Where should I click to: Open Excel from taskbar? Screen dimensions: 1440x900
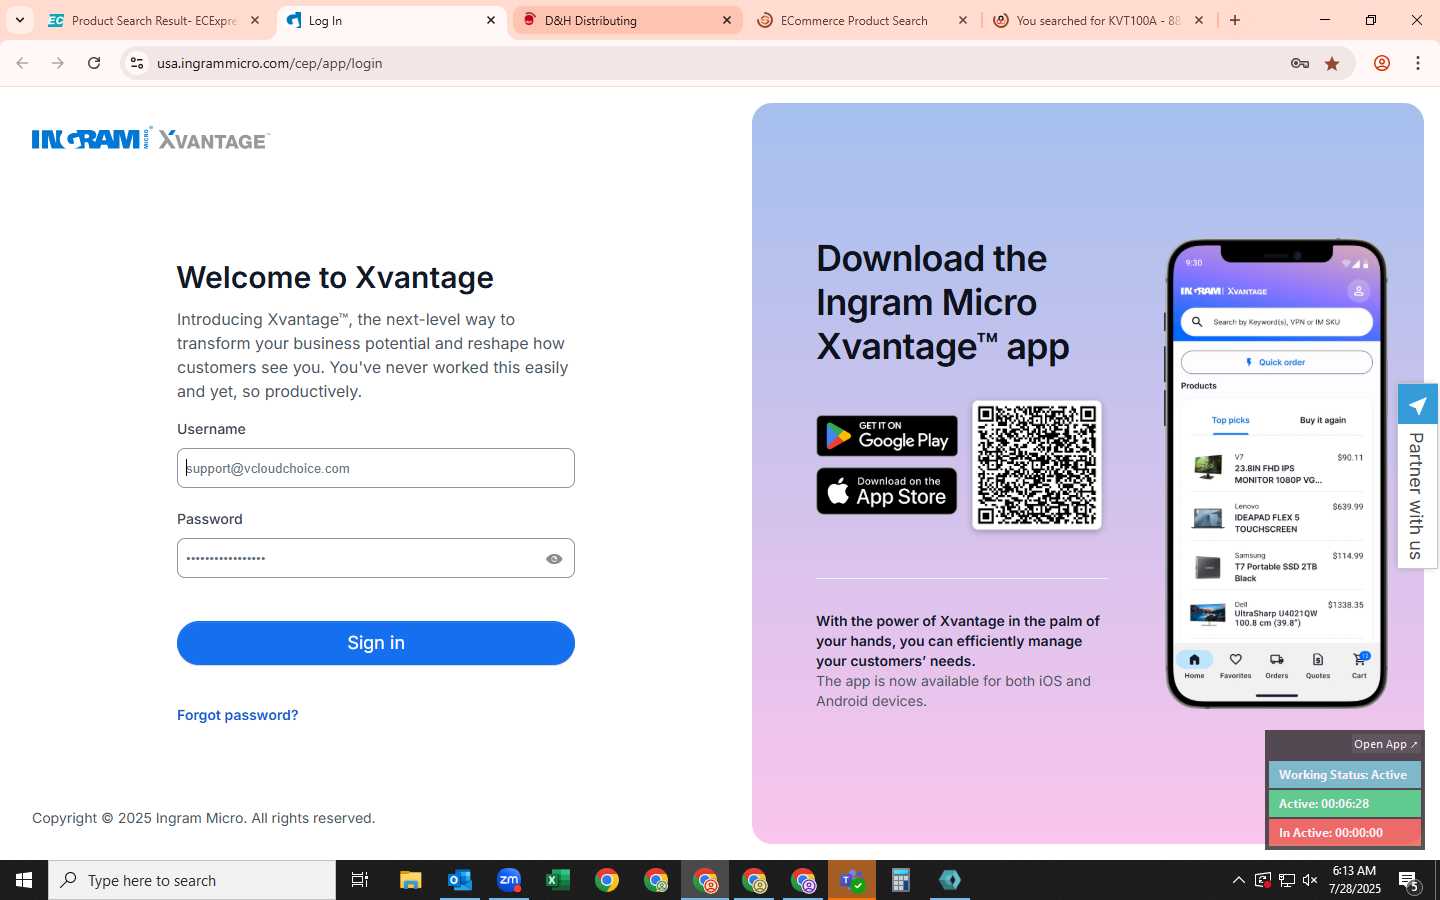coord(558,880)
